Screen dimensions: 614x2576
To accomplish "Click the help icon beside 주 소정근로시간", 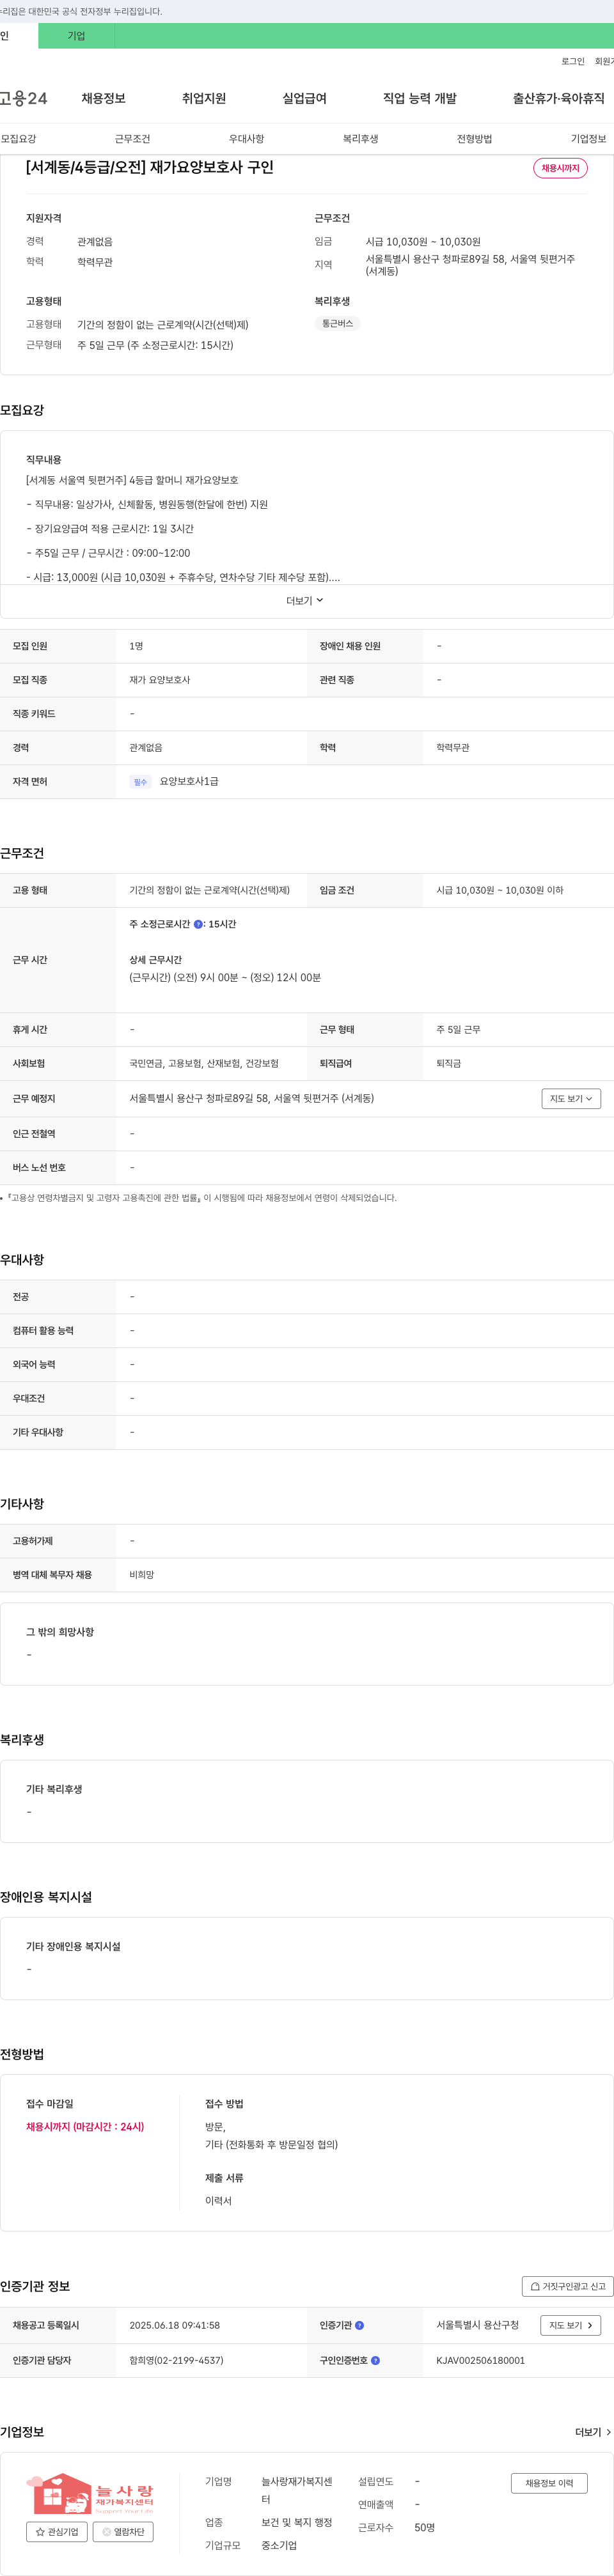I will click(198, 924).
